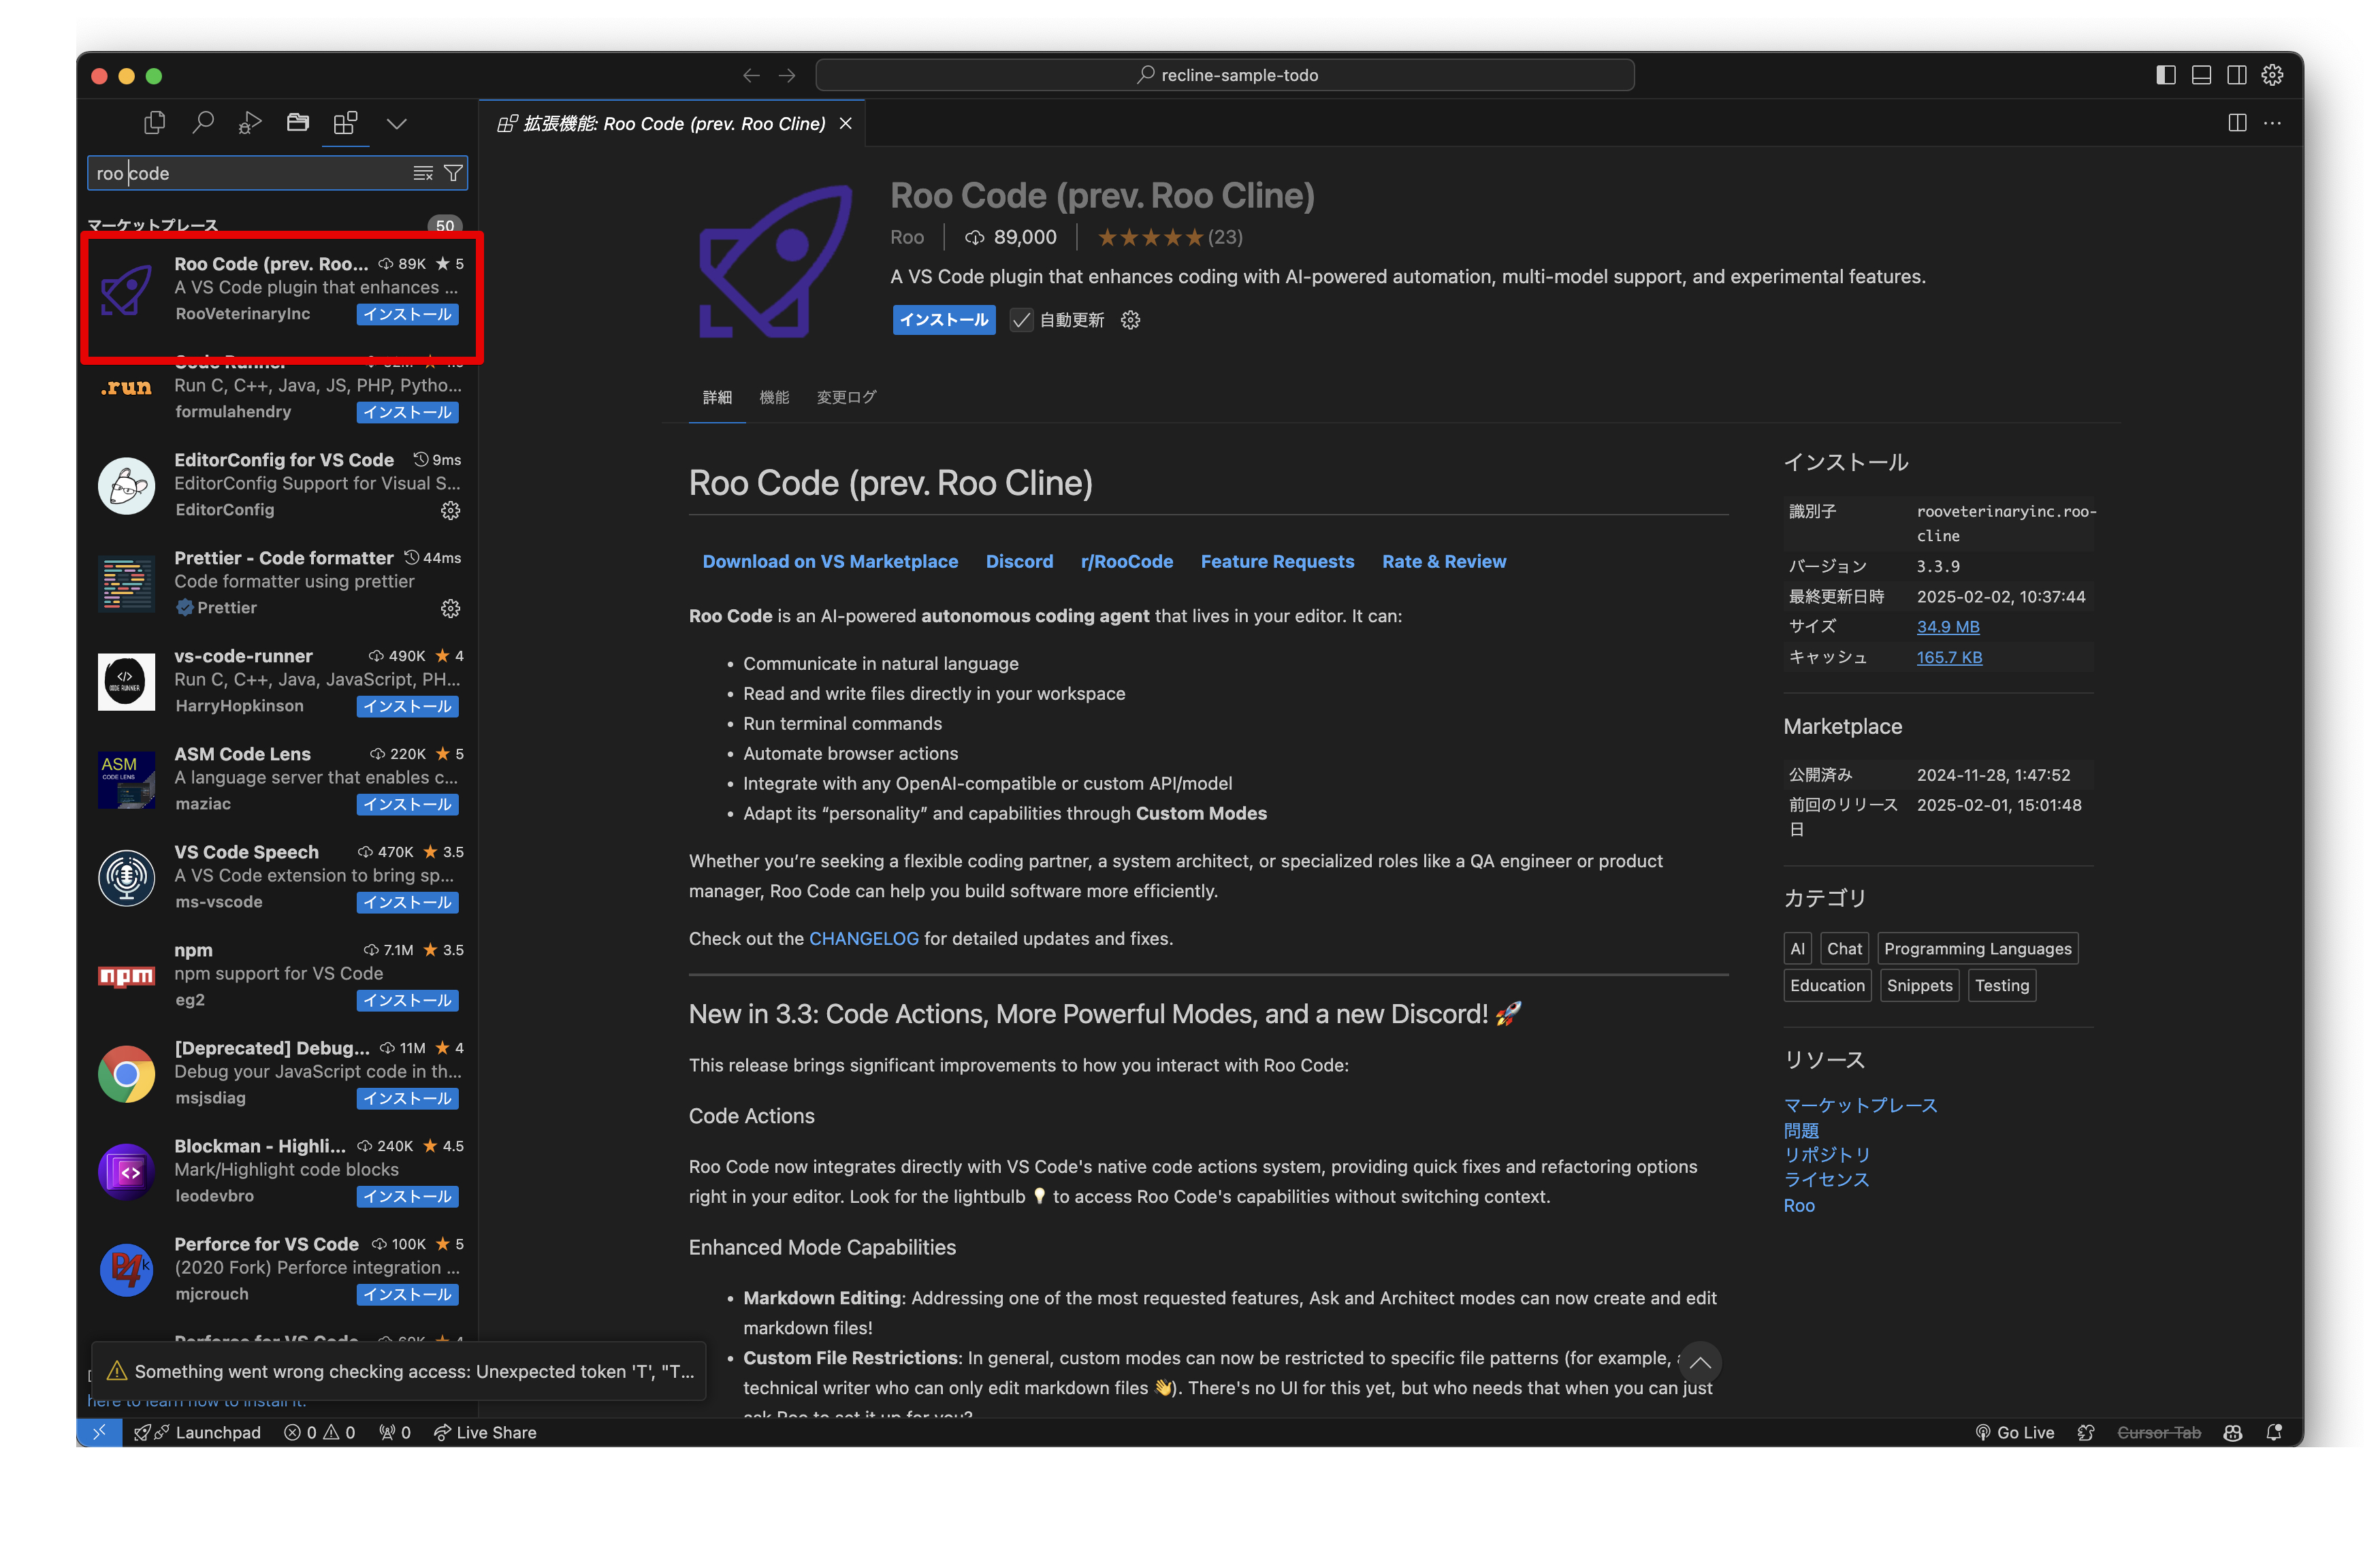
Task: Click Go Live in status bar
Action: coord(2014,1432)
